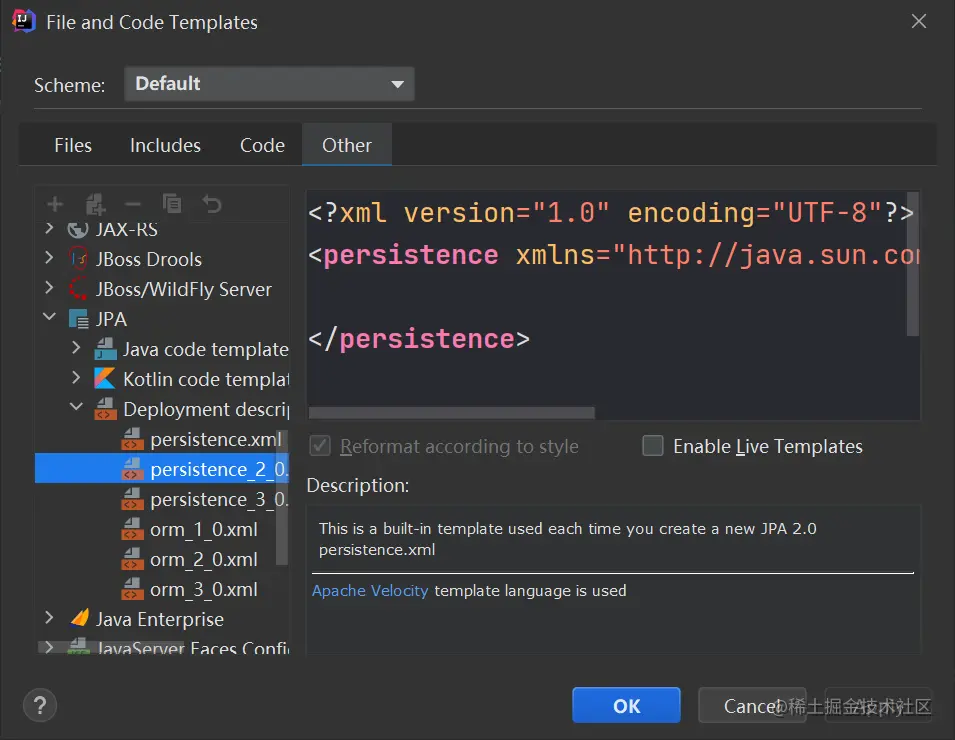Click the Create Child Template File icon
Screen dimensions: 955x740
pos(96,204)
